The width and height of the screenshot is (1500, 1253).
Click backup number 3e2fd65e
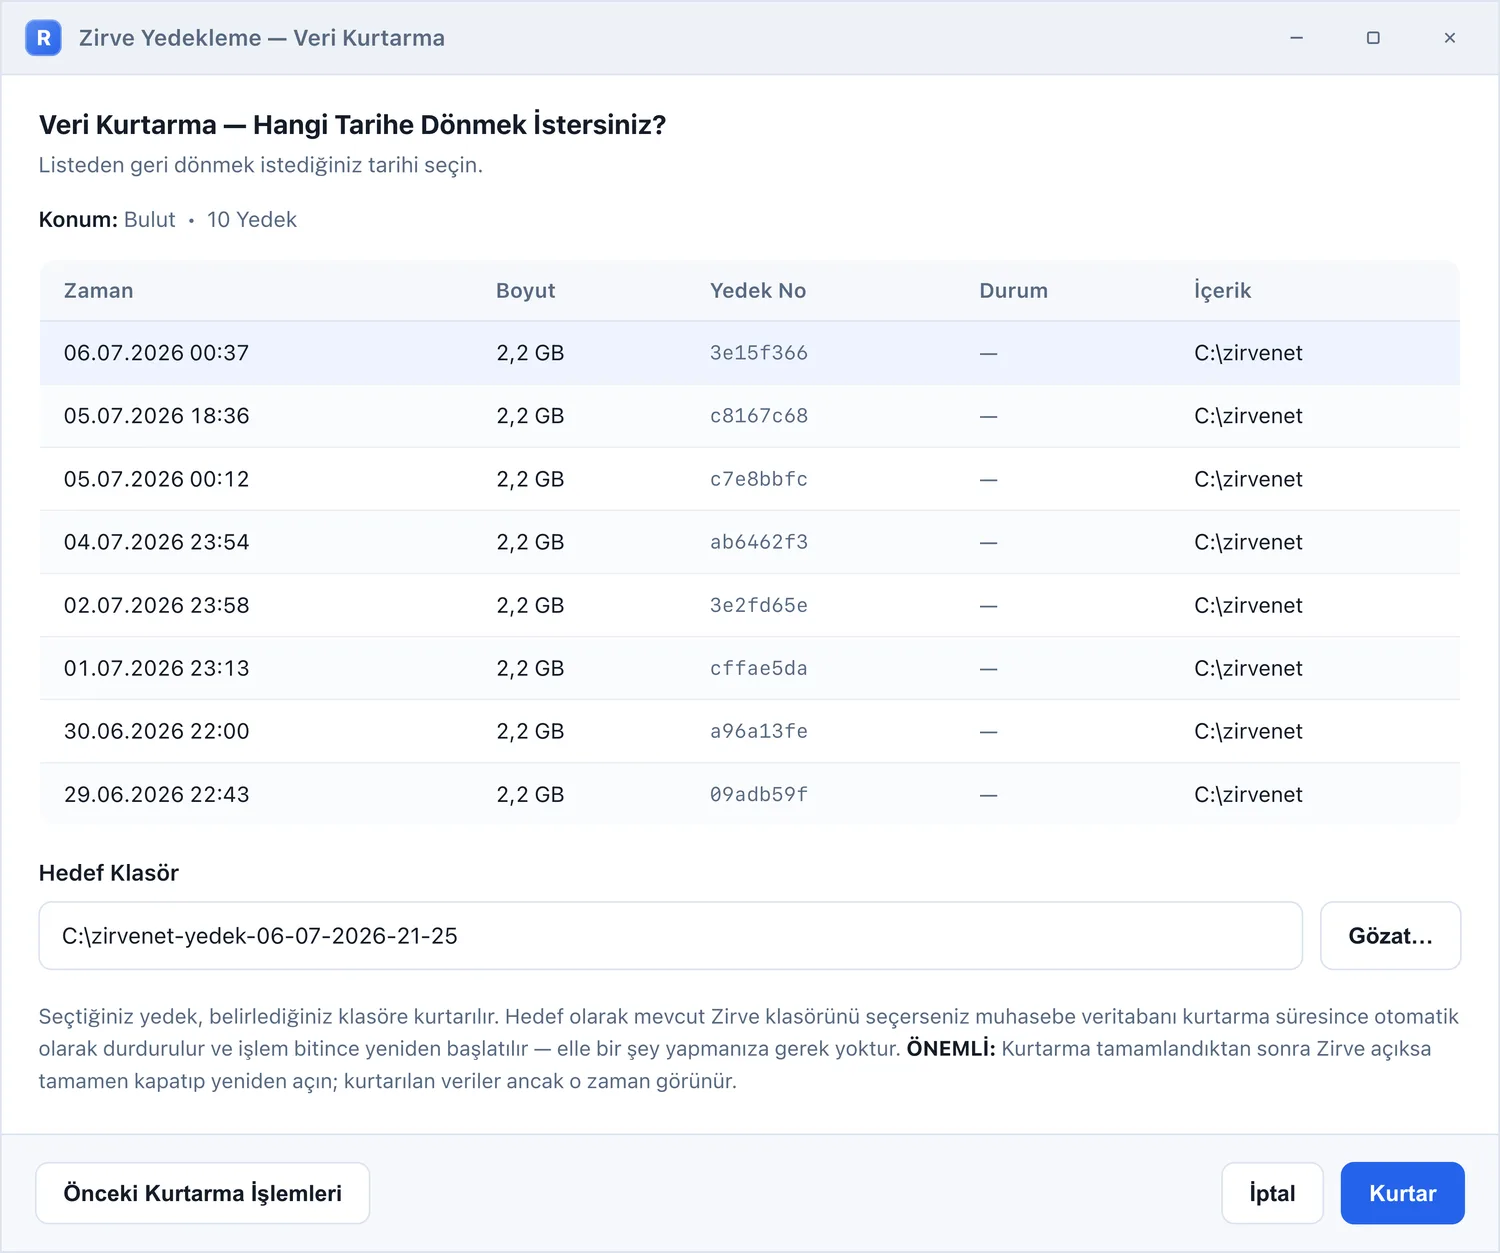759,605
